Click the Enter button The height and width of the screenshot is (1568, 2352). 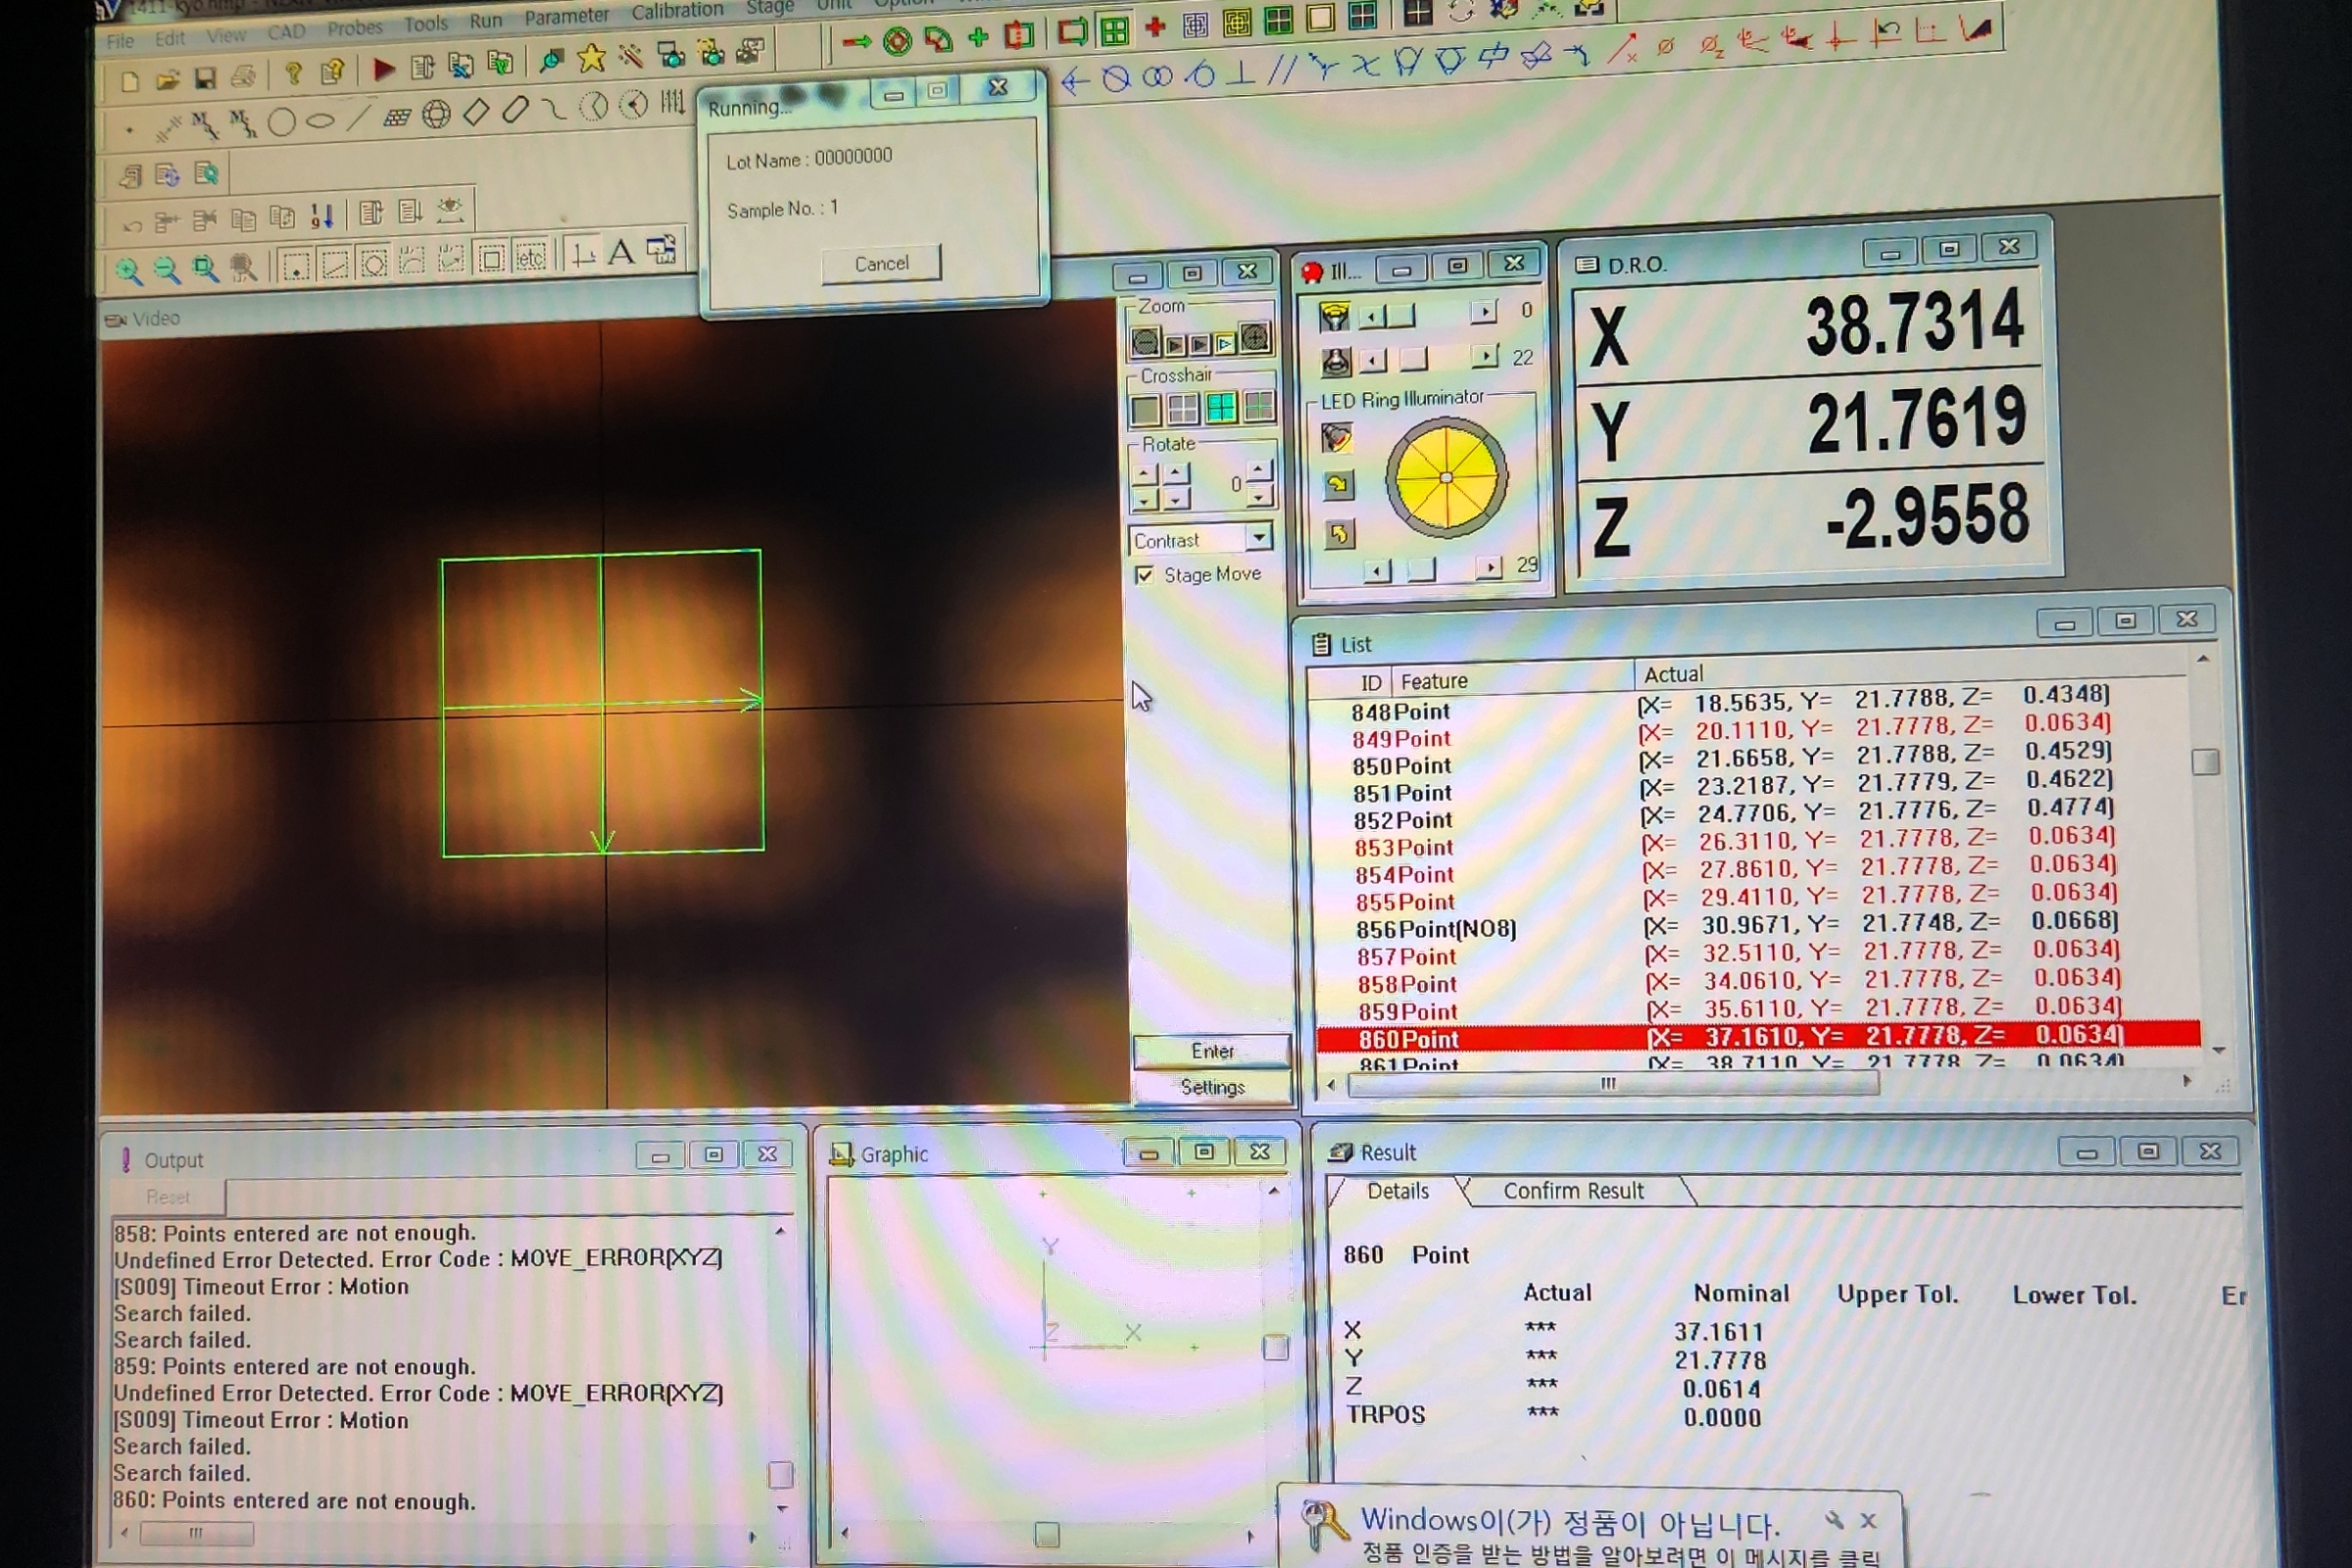1211,1051
